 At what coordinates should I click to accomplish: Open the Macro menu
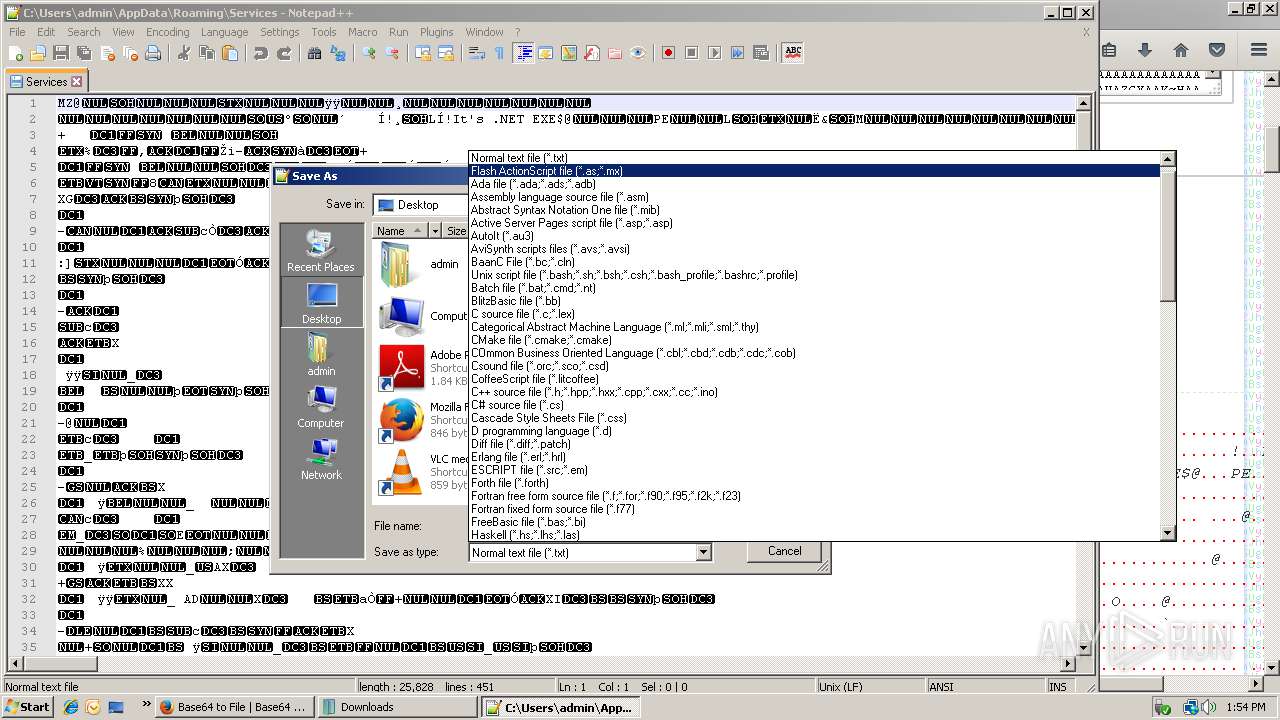click(362, 32)
